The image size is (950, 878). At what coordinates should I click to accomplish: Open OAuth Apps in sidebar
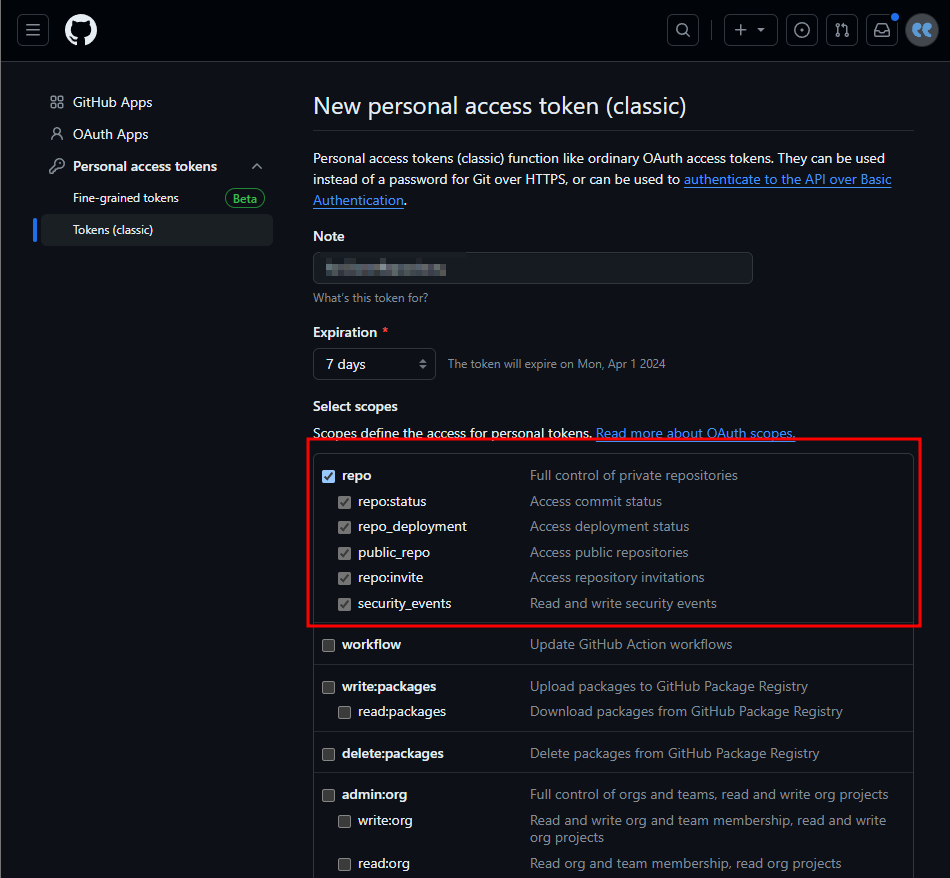[110, 135]
